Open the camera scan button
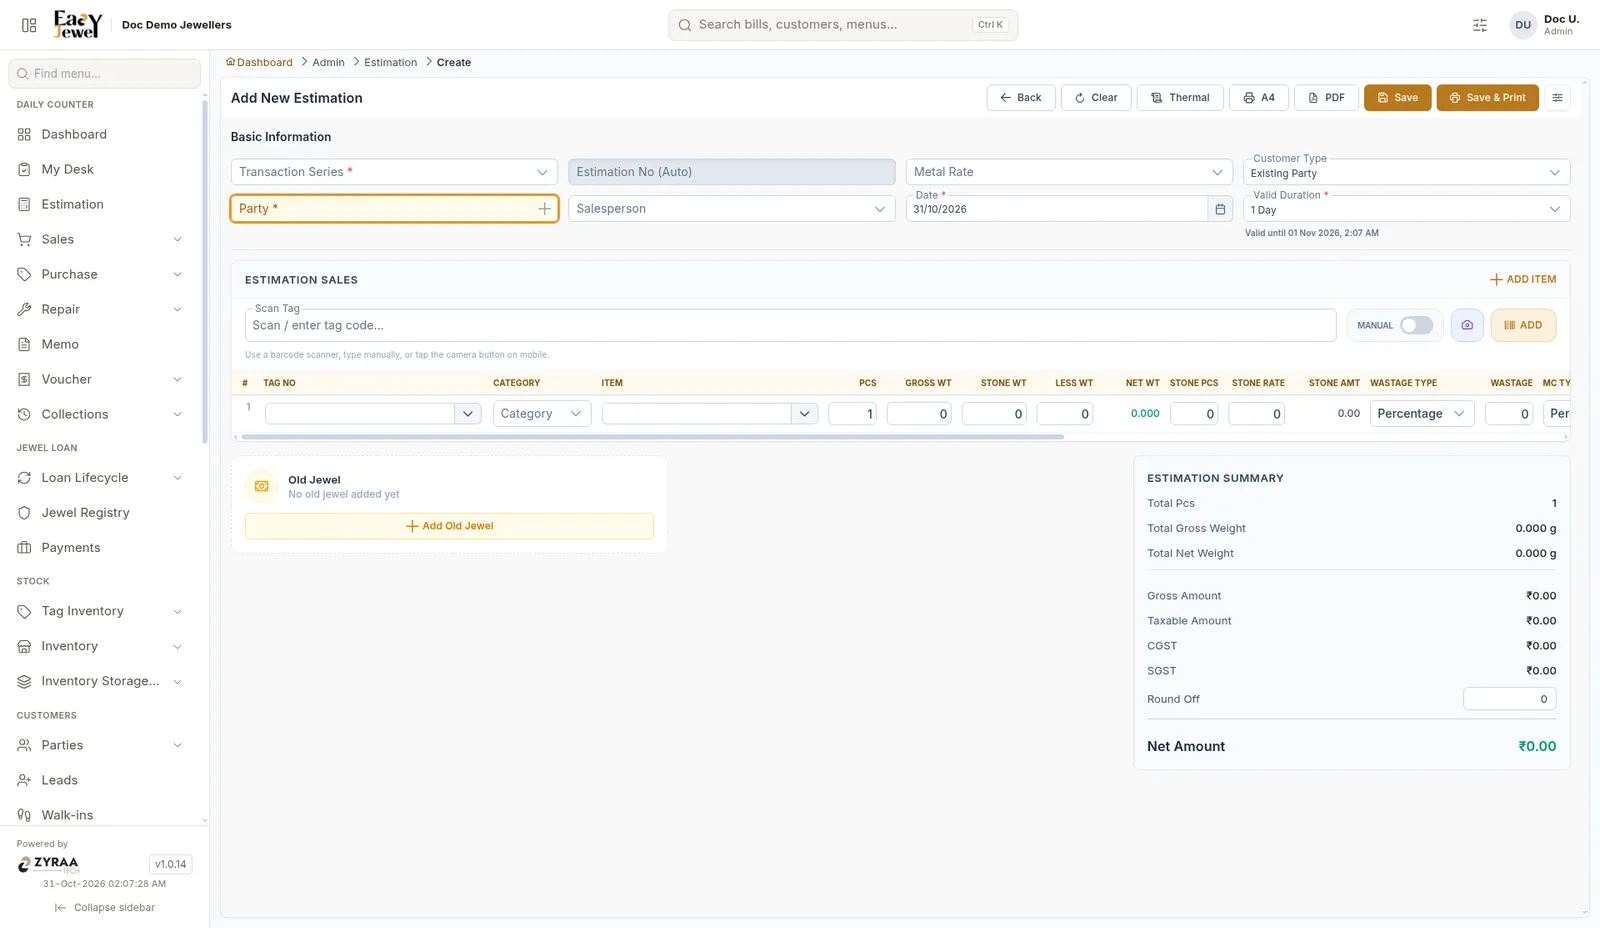 pos(1467,325)
